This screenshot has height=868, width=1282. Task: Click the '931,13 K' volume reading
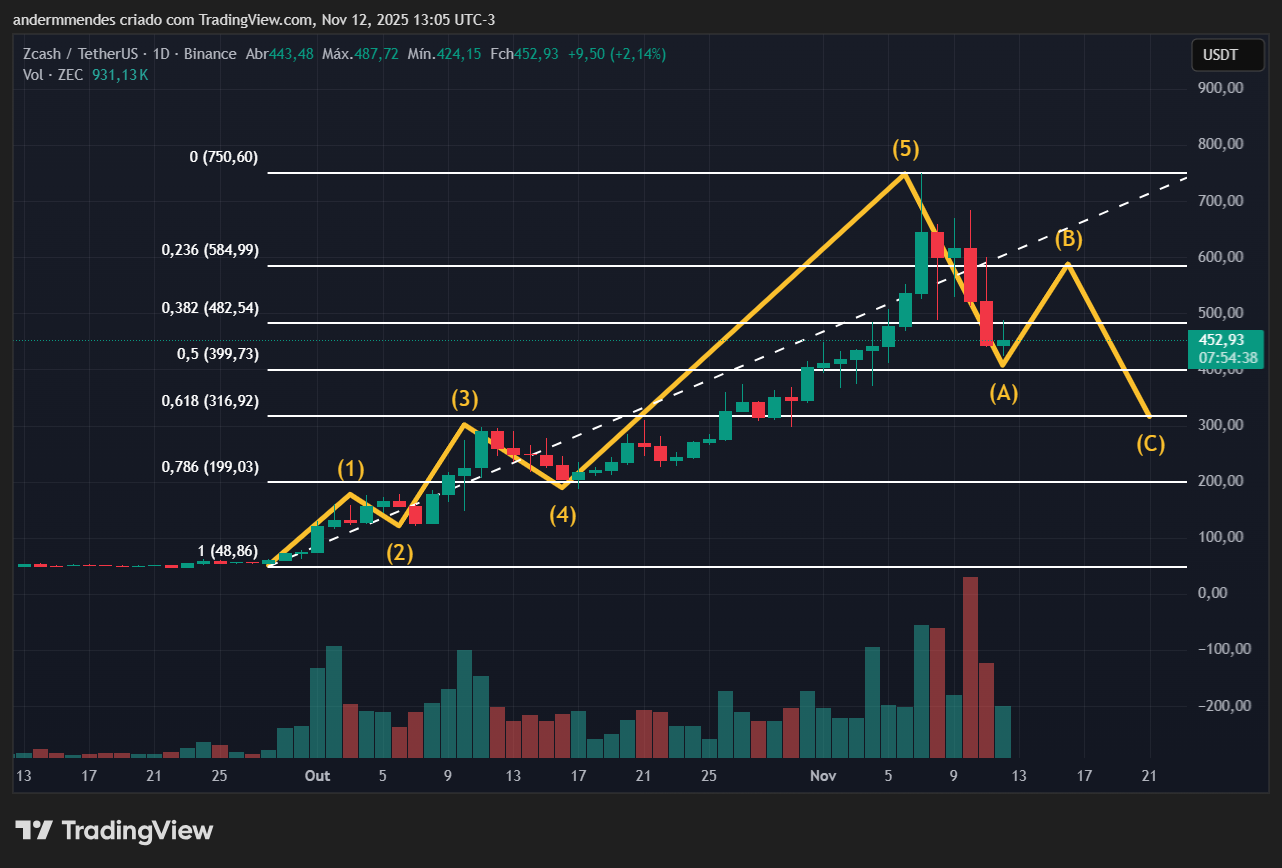119,74
